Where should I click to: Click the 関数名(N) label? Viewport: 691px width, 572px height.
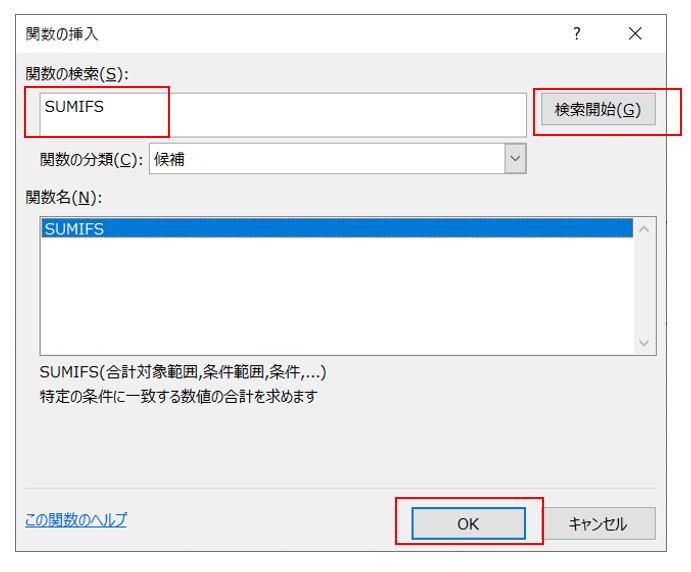click(64, 197)
